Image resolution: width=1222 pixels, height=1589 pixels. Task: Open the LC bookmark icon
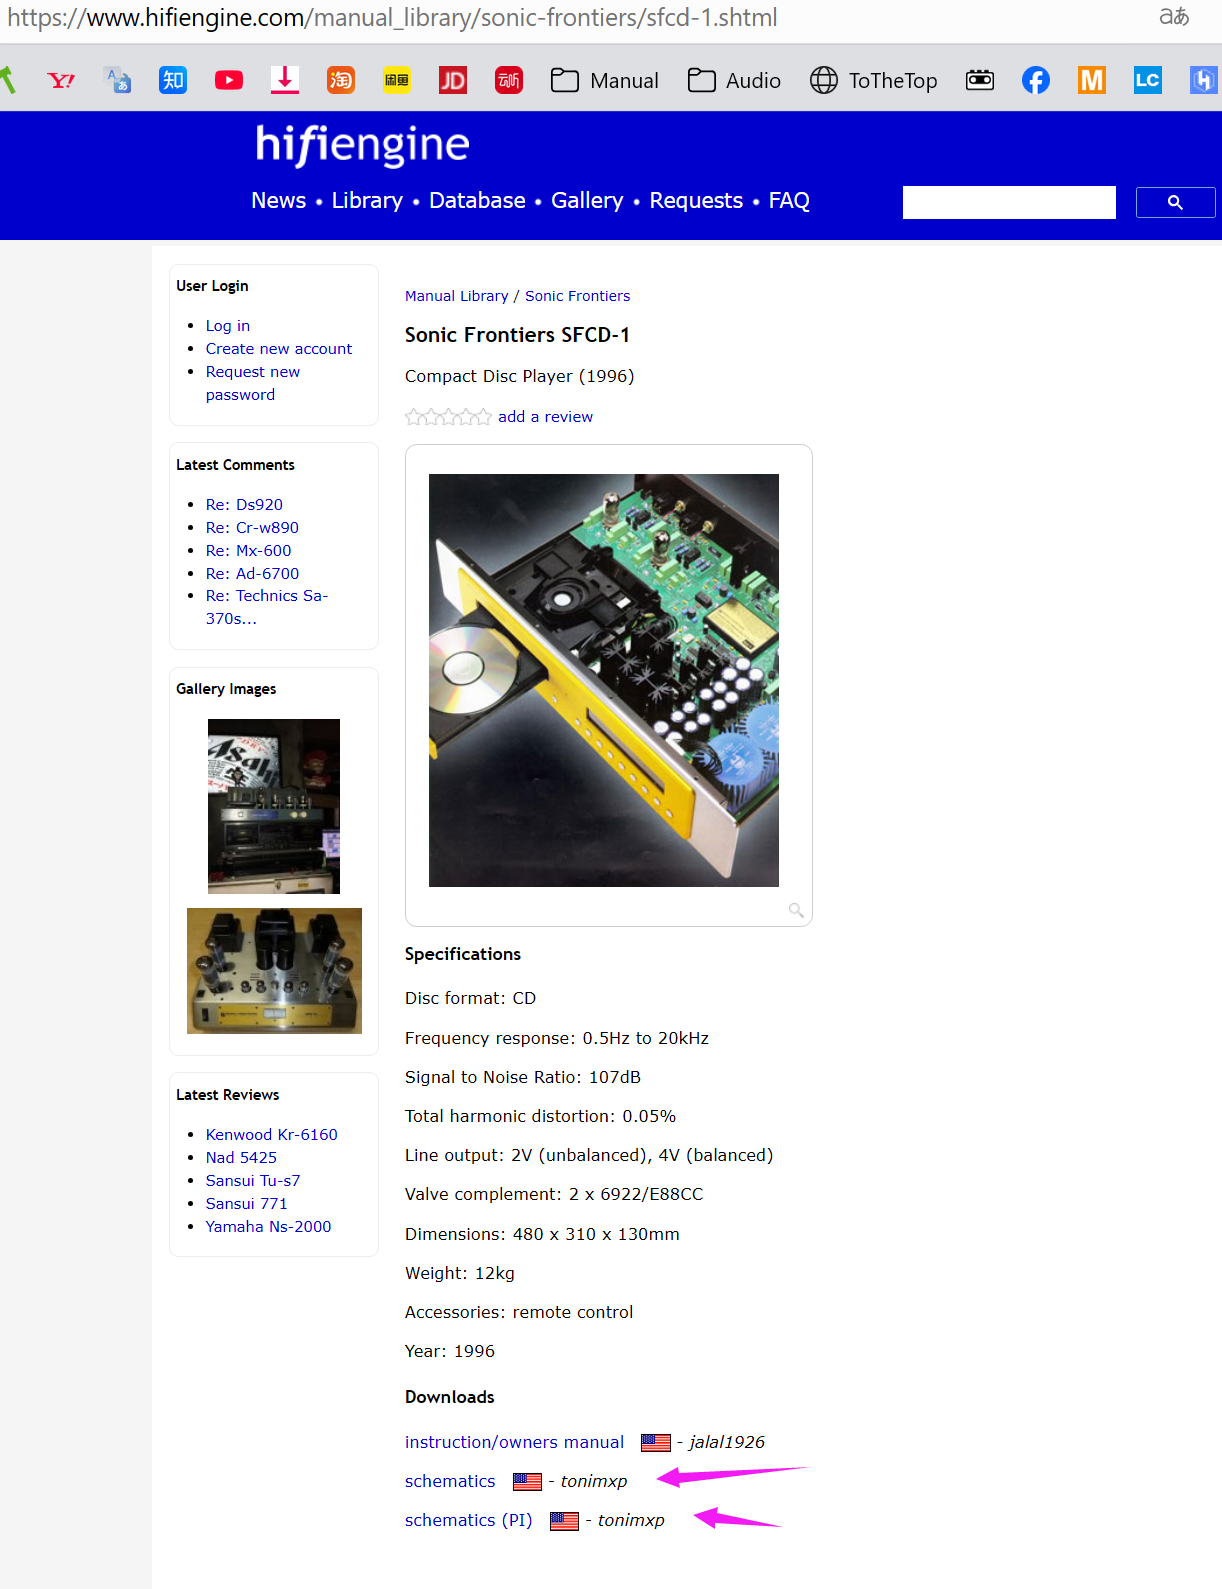(1148, 80)
